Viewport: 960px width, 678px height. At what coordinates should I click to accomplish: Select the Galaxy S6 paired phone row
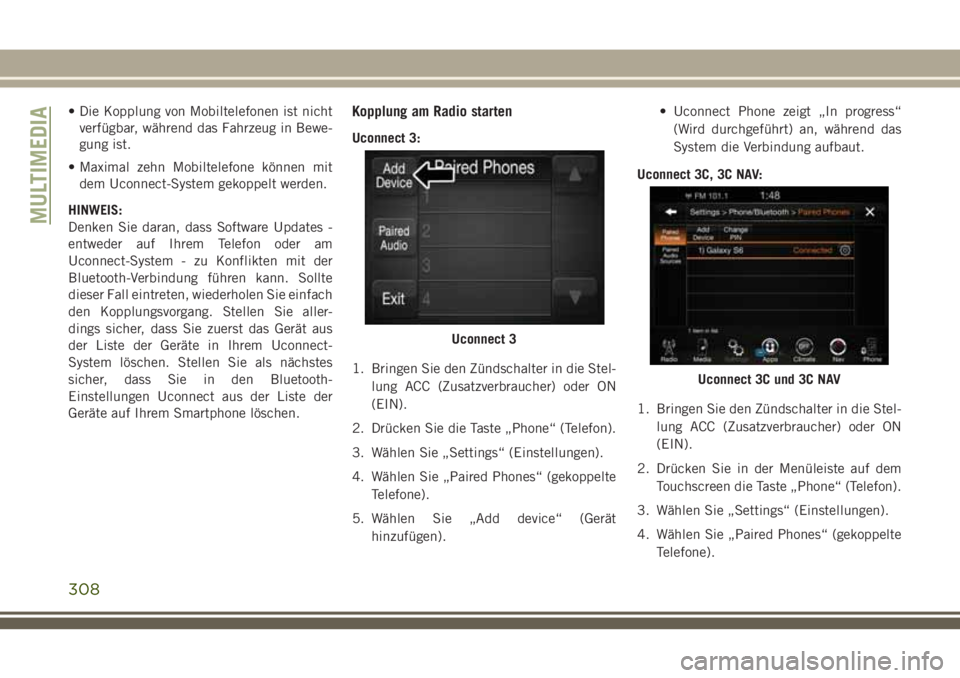pyautogui.click(x=770, y=250)
